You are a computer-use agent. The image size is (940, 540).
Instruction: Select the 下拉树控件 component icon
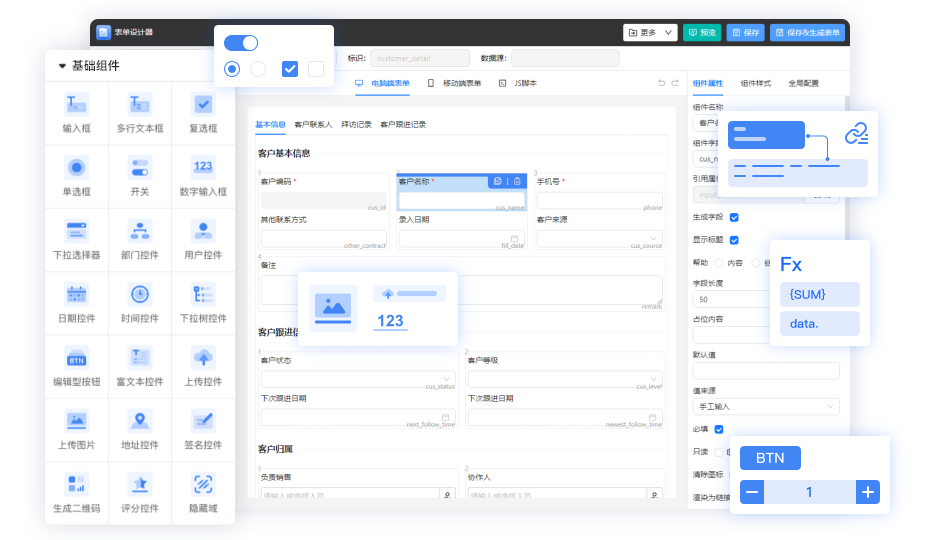pyautogui.click(x=203, y=294)
